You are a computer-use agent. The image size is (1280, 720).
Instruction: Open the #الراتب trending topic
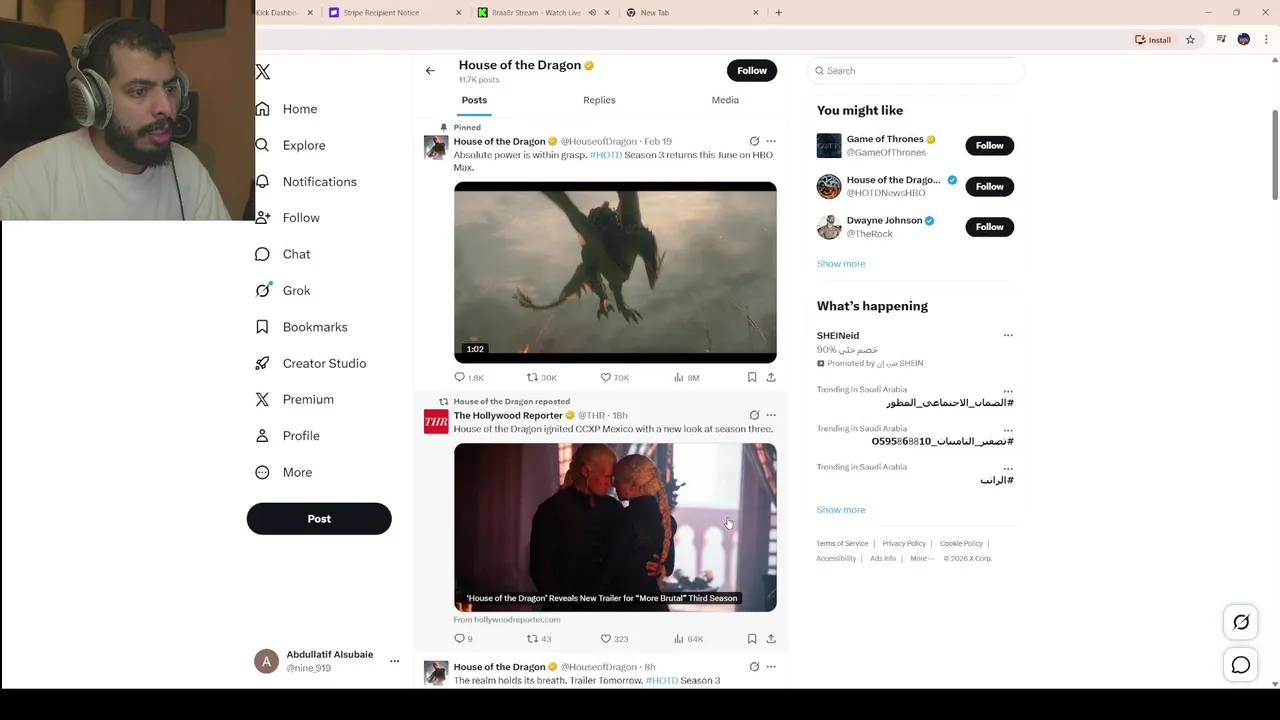[997, 480]
